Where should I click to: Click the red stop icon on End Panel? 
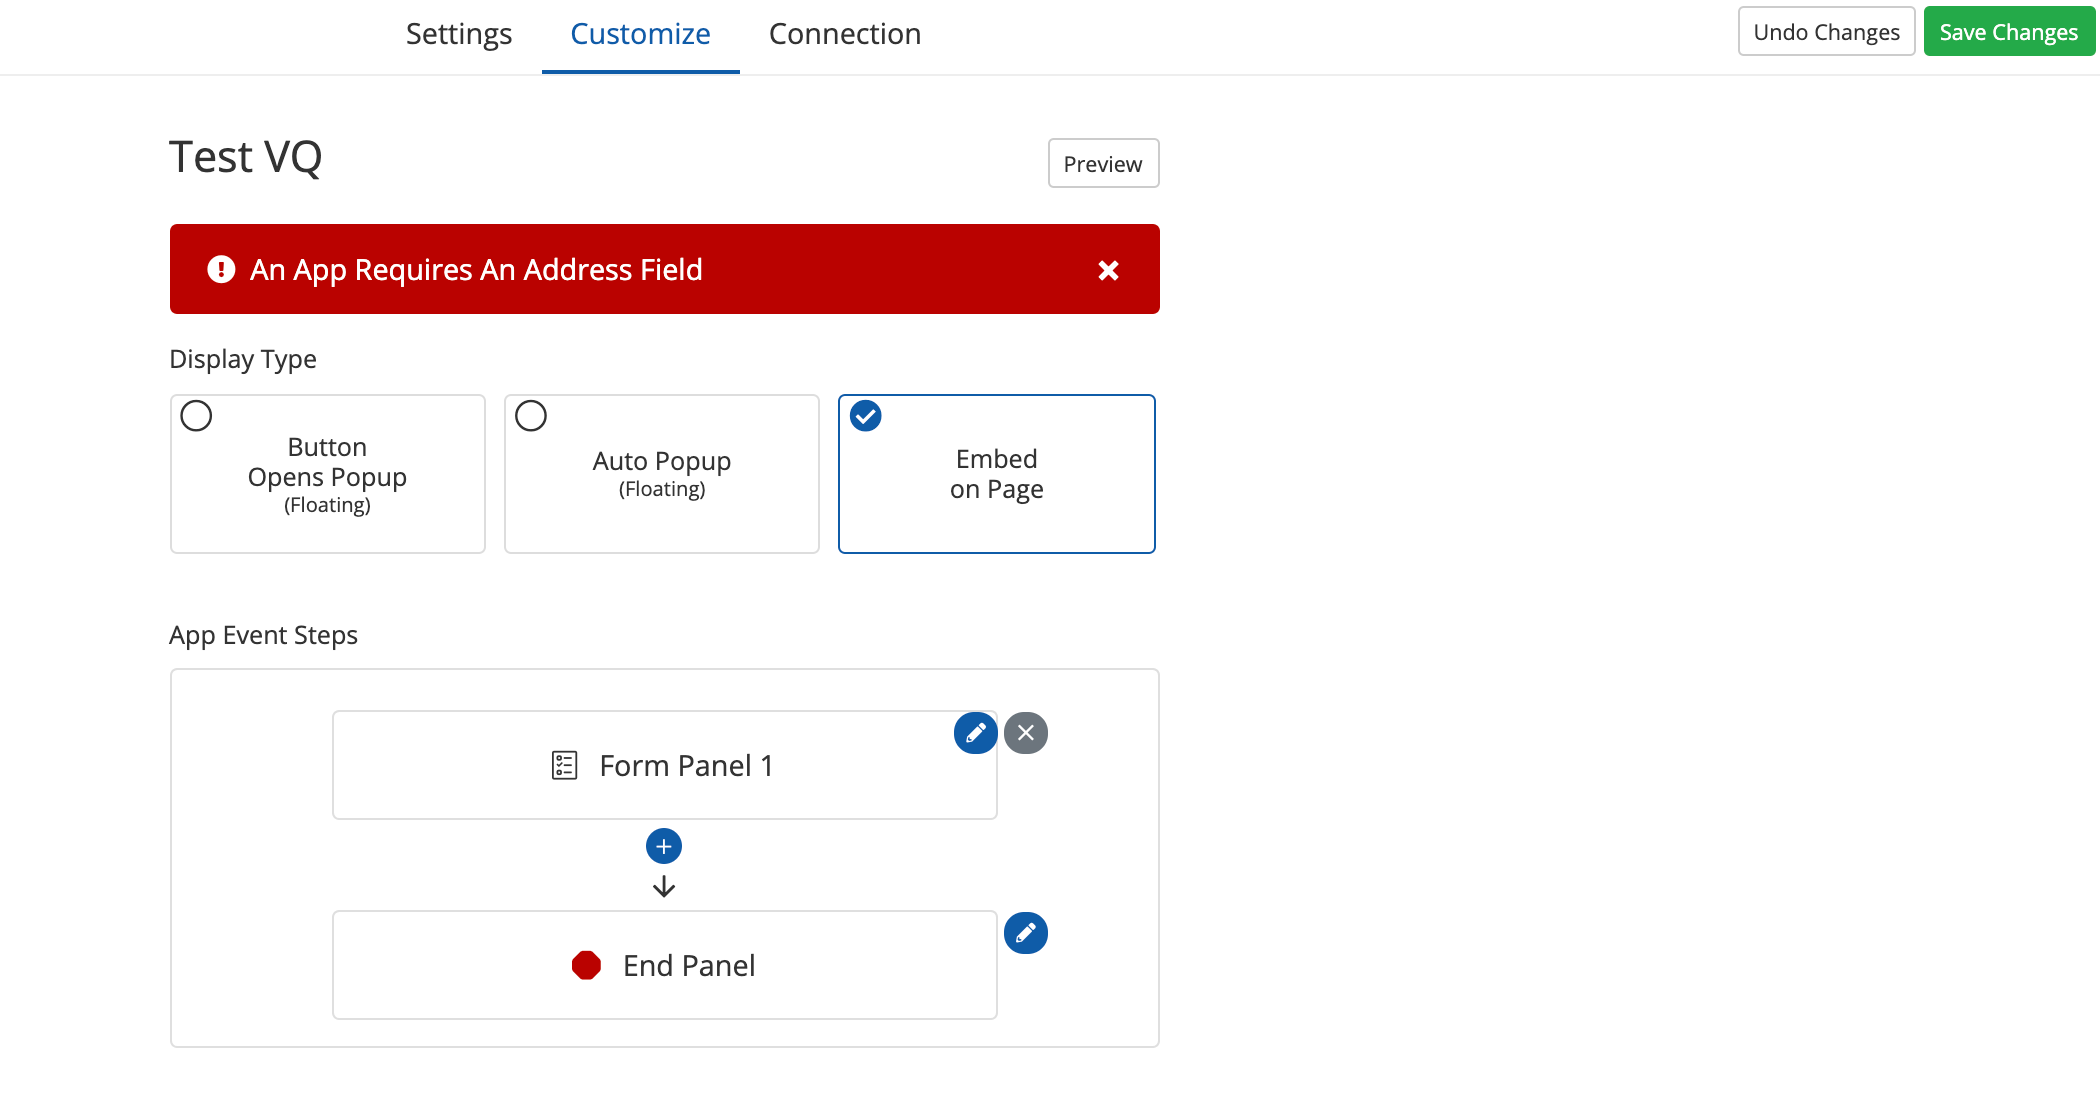586,965
